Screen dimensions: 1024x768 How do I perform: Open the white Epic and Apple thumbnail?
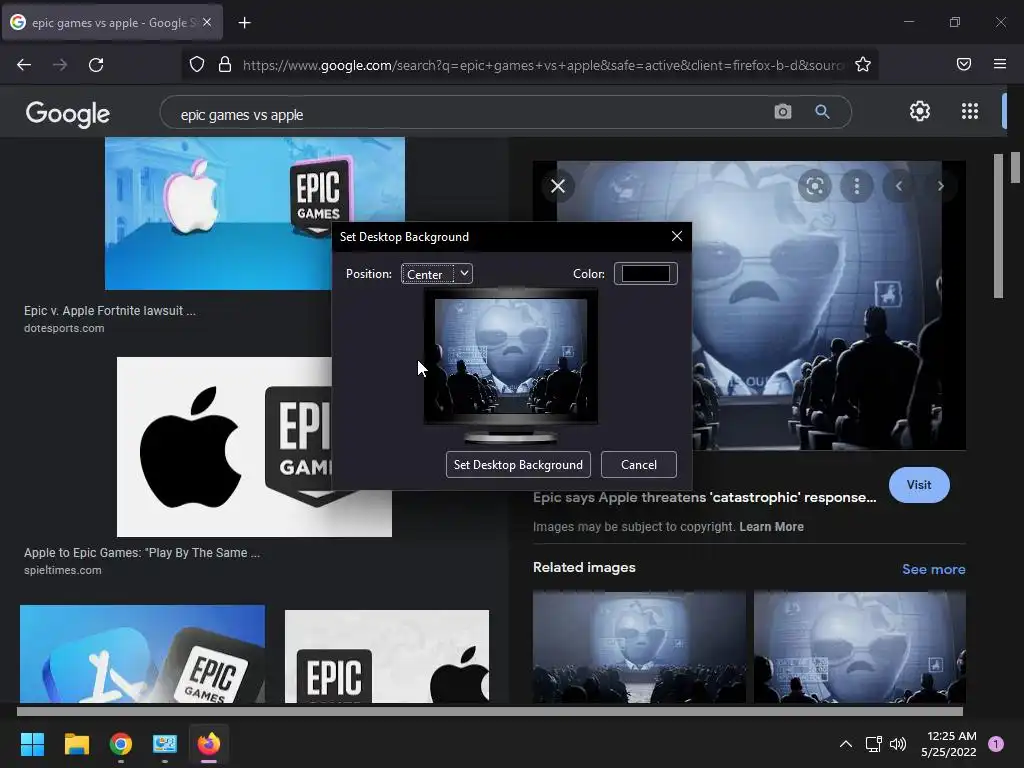click(387, 656)
